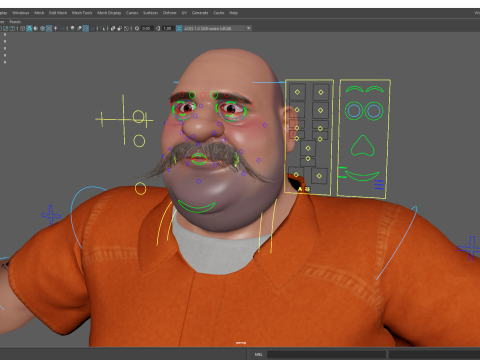Open the Curves menu
The image size is (480, 360).
point(132,13)
